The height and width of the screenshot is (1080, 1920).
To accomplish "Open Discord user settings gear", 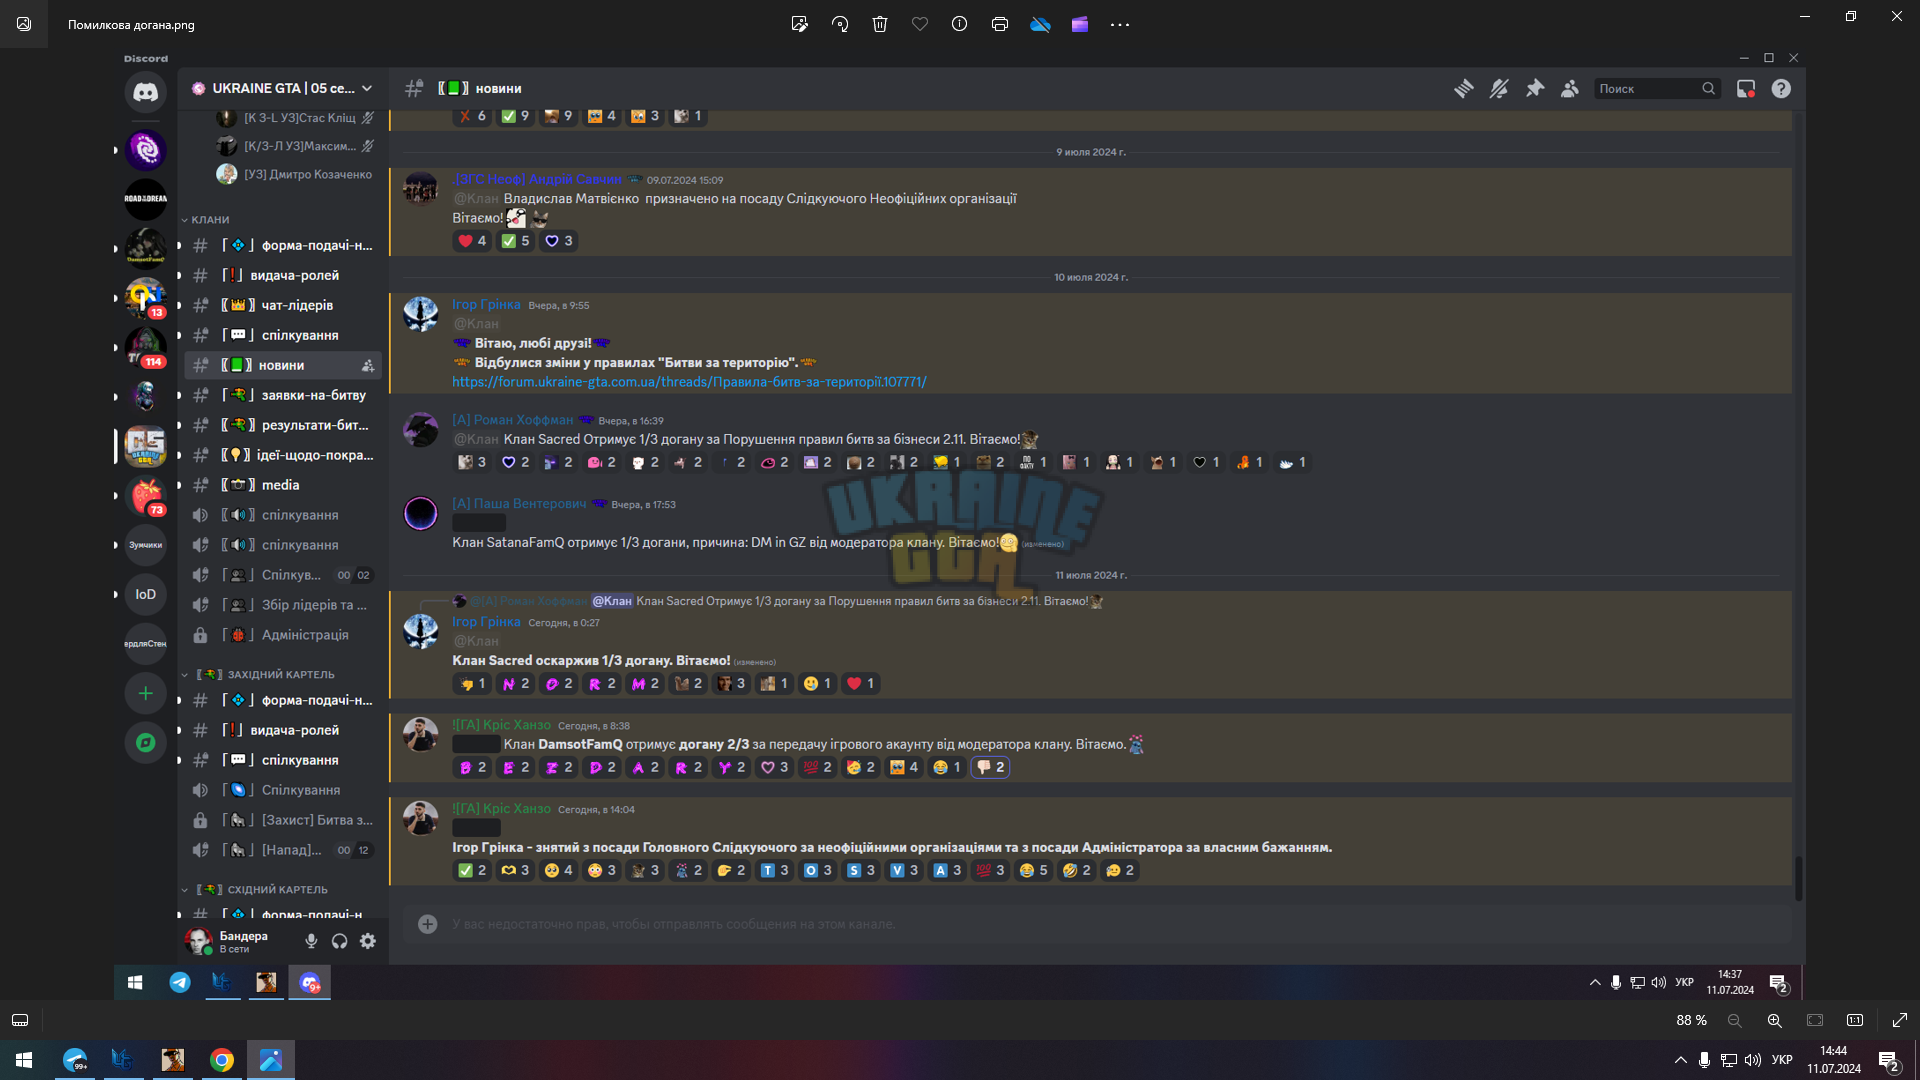I will pyautogui.click(x=368, y=941).
